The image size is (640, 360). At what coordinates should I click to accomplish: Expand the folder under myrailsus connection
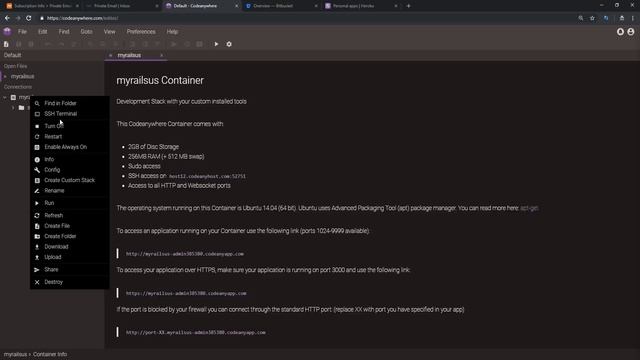click(x=13, y=108)
